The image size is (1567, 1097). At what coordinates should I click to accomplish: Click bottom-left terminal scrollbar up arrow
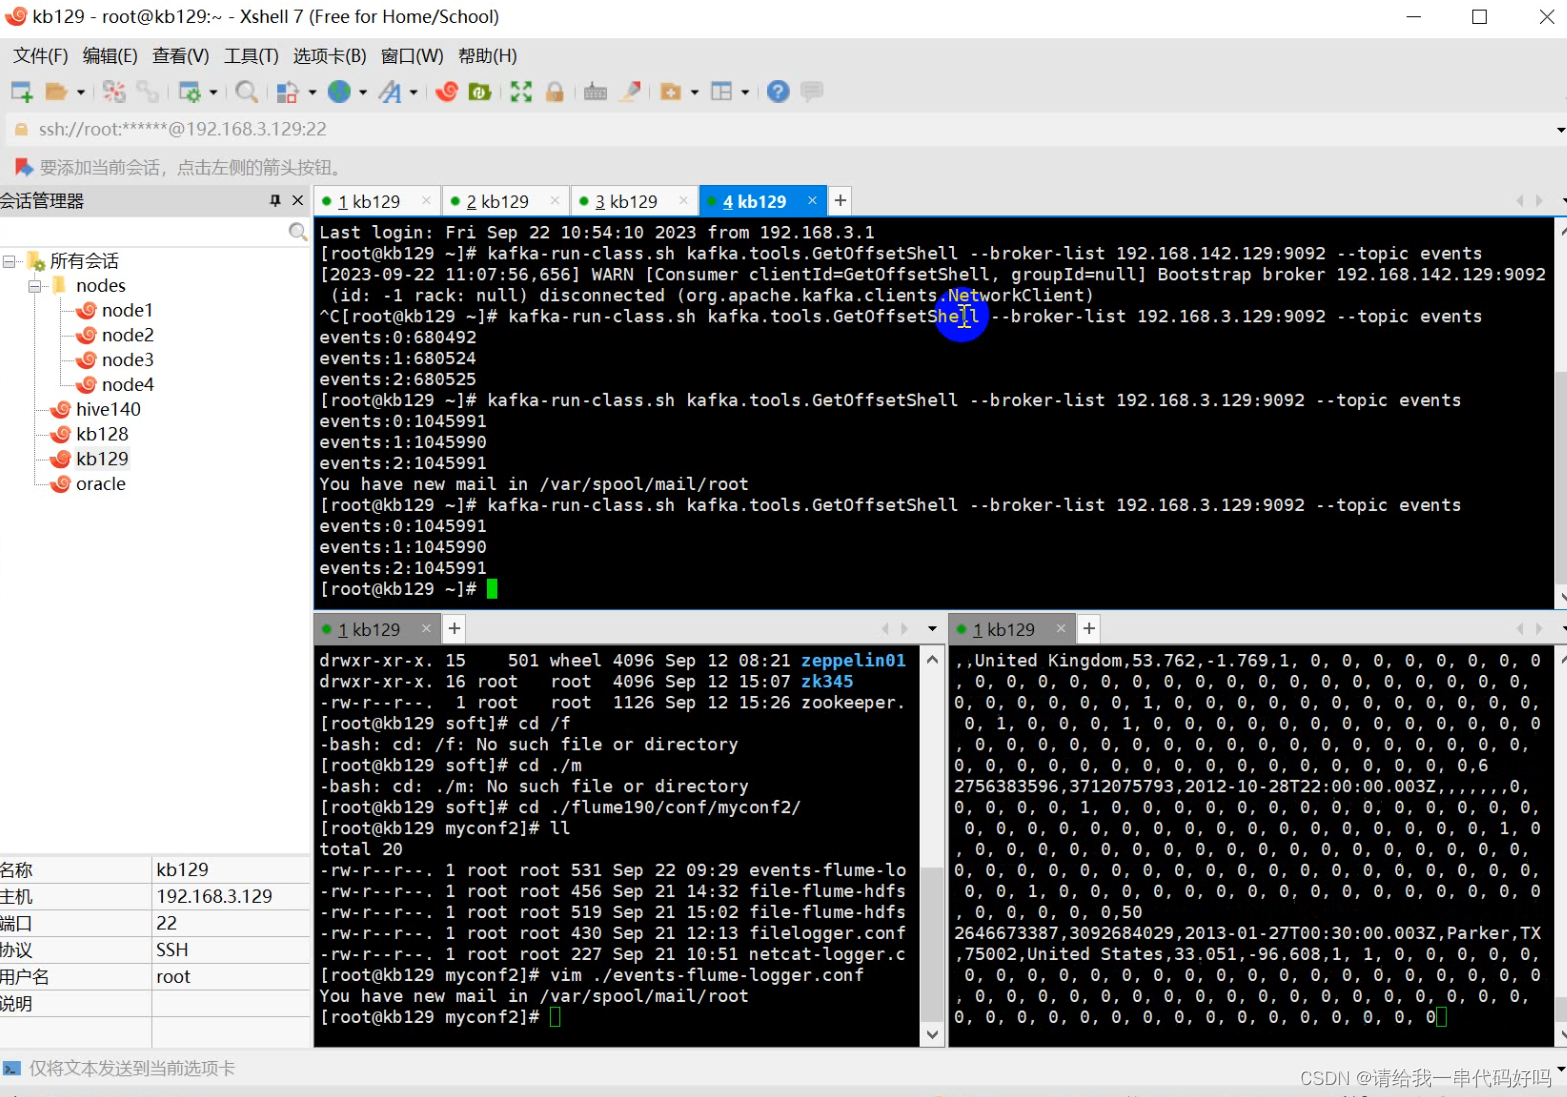(x=932, y=659)
